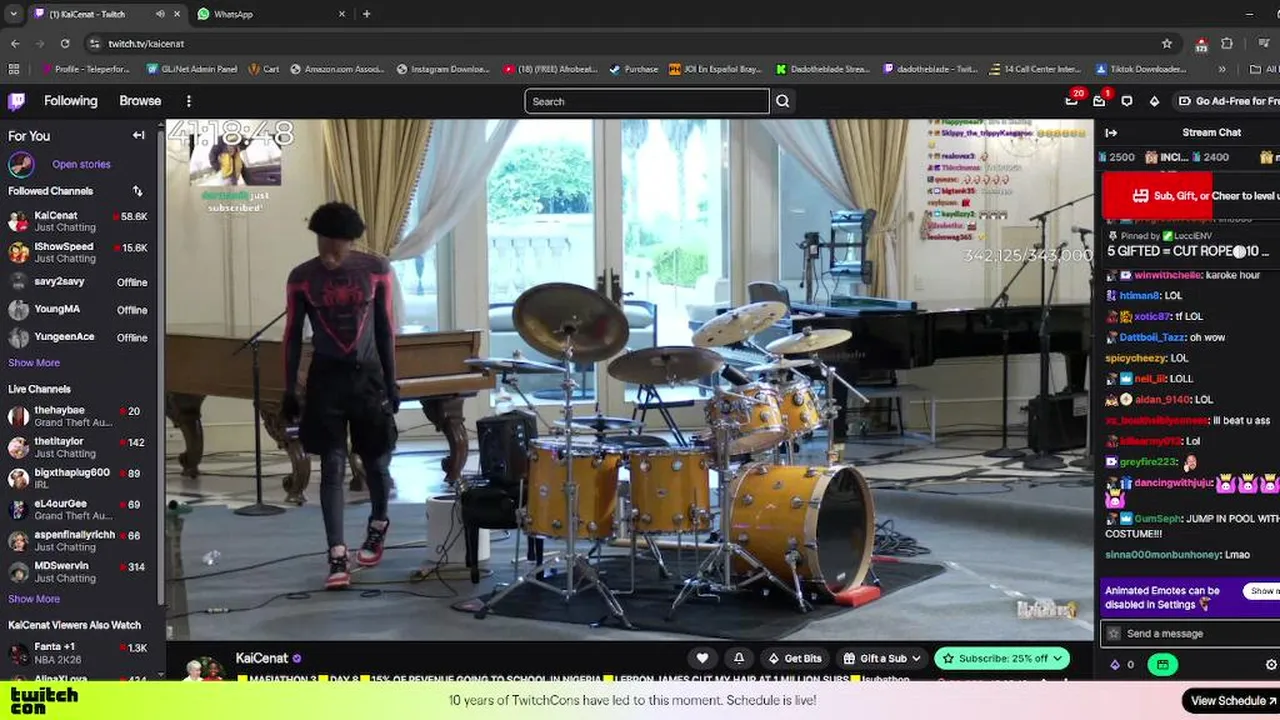Click the Get Bits diamond icon in top bar
1280x720 pixels.
[1154, 101]
